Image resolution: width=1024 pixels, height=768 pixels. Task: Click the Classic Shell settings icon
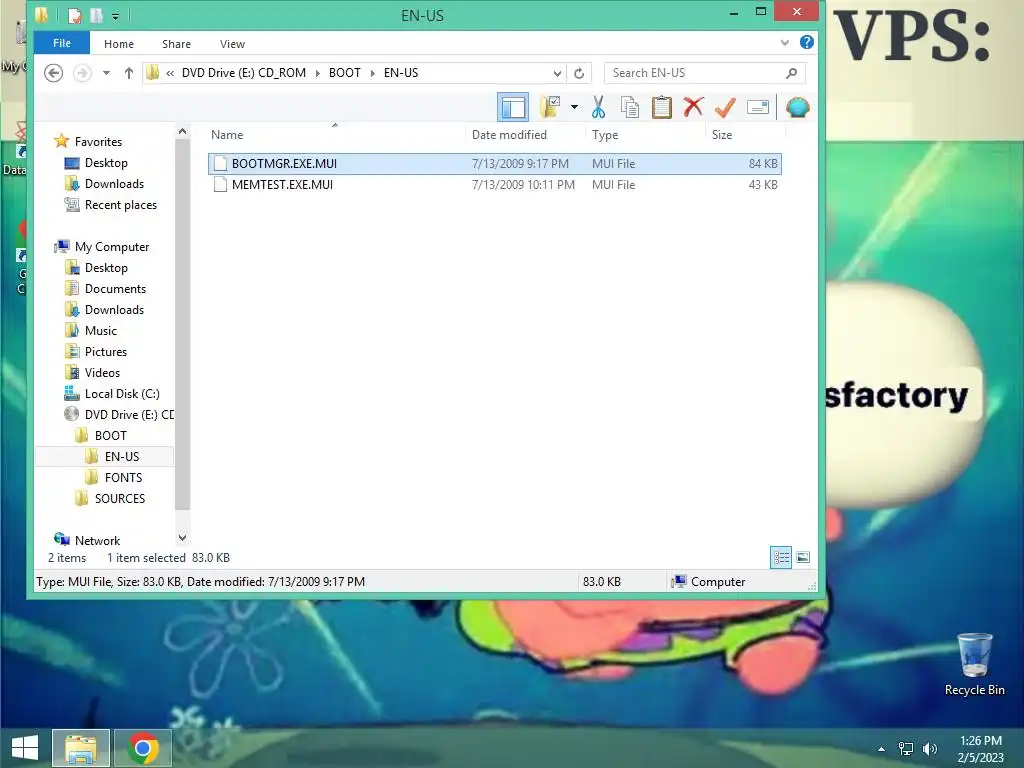point(797,107)
